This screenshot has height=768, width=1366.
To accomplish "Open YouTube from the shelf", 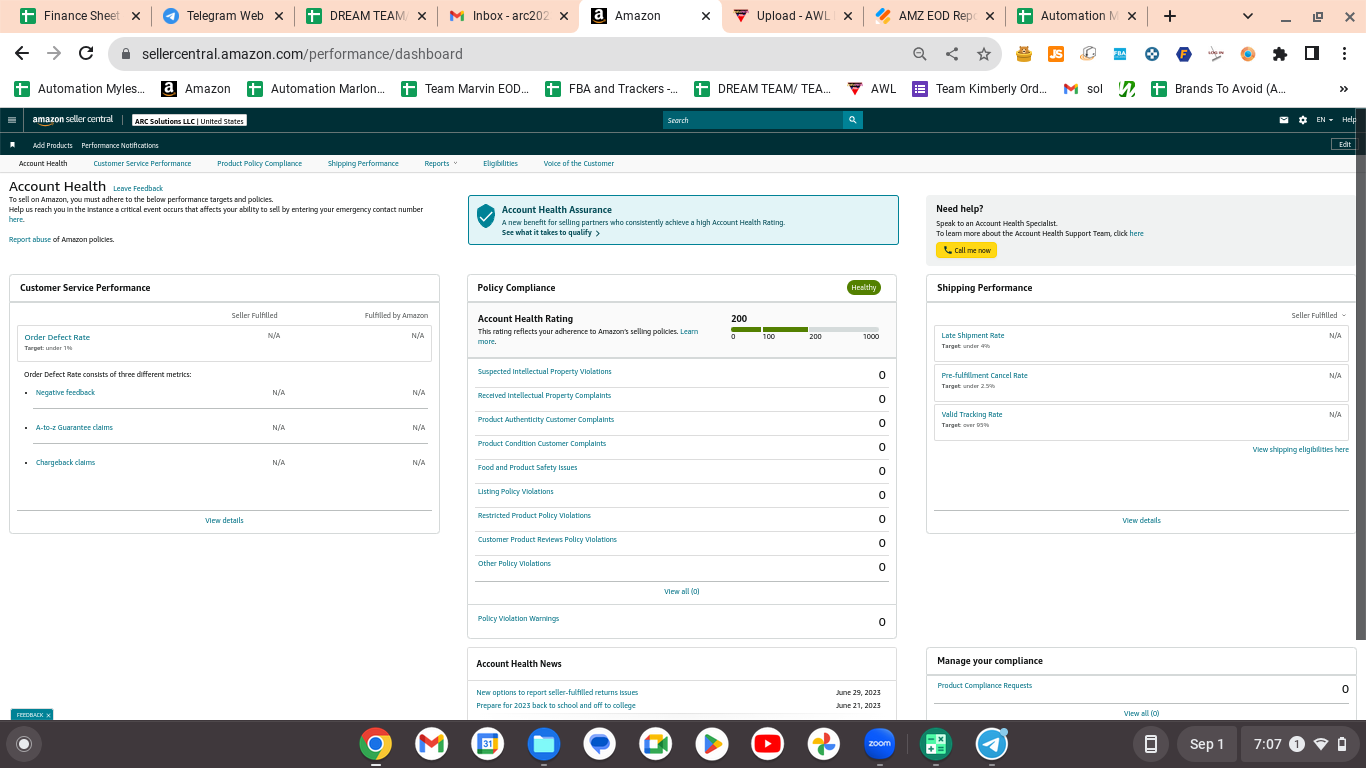I will click(768, 744).
